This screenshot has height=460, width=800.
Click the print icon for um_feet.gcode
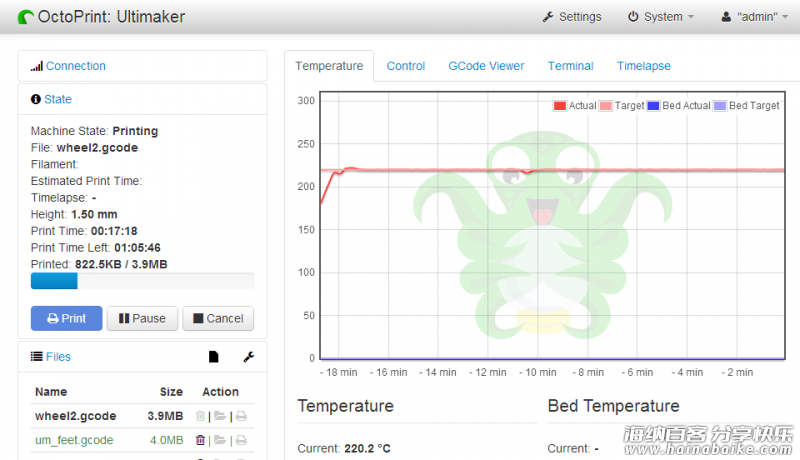point(241,440)
